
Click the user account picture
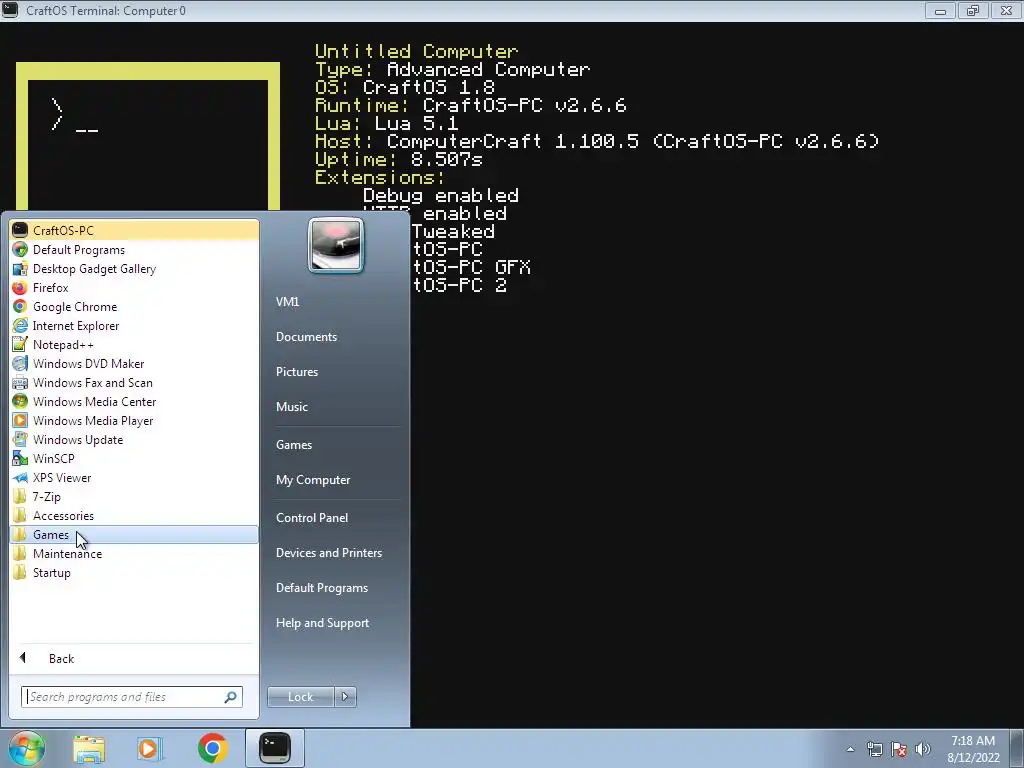click(336, 245)
